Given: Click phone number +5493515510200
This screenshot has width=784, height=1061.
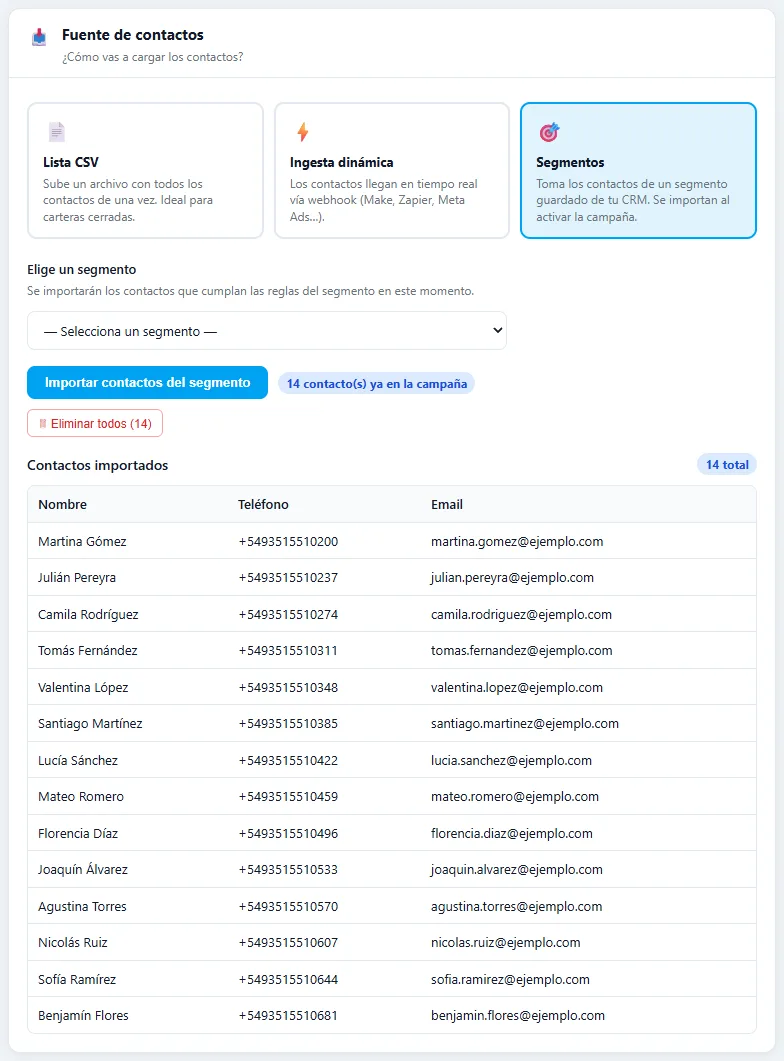Looking at the screenshot, I should (288, 541).
